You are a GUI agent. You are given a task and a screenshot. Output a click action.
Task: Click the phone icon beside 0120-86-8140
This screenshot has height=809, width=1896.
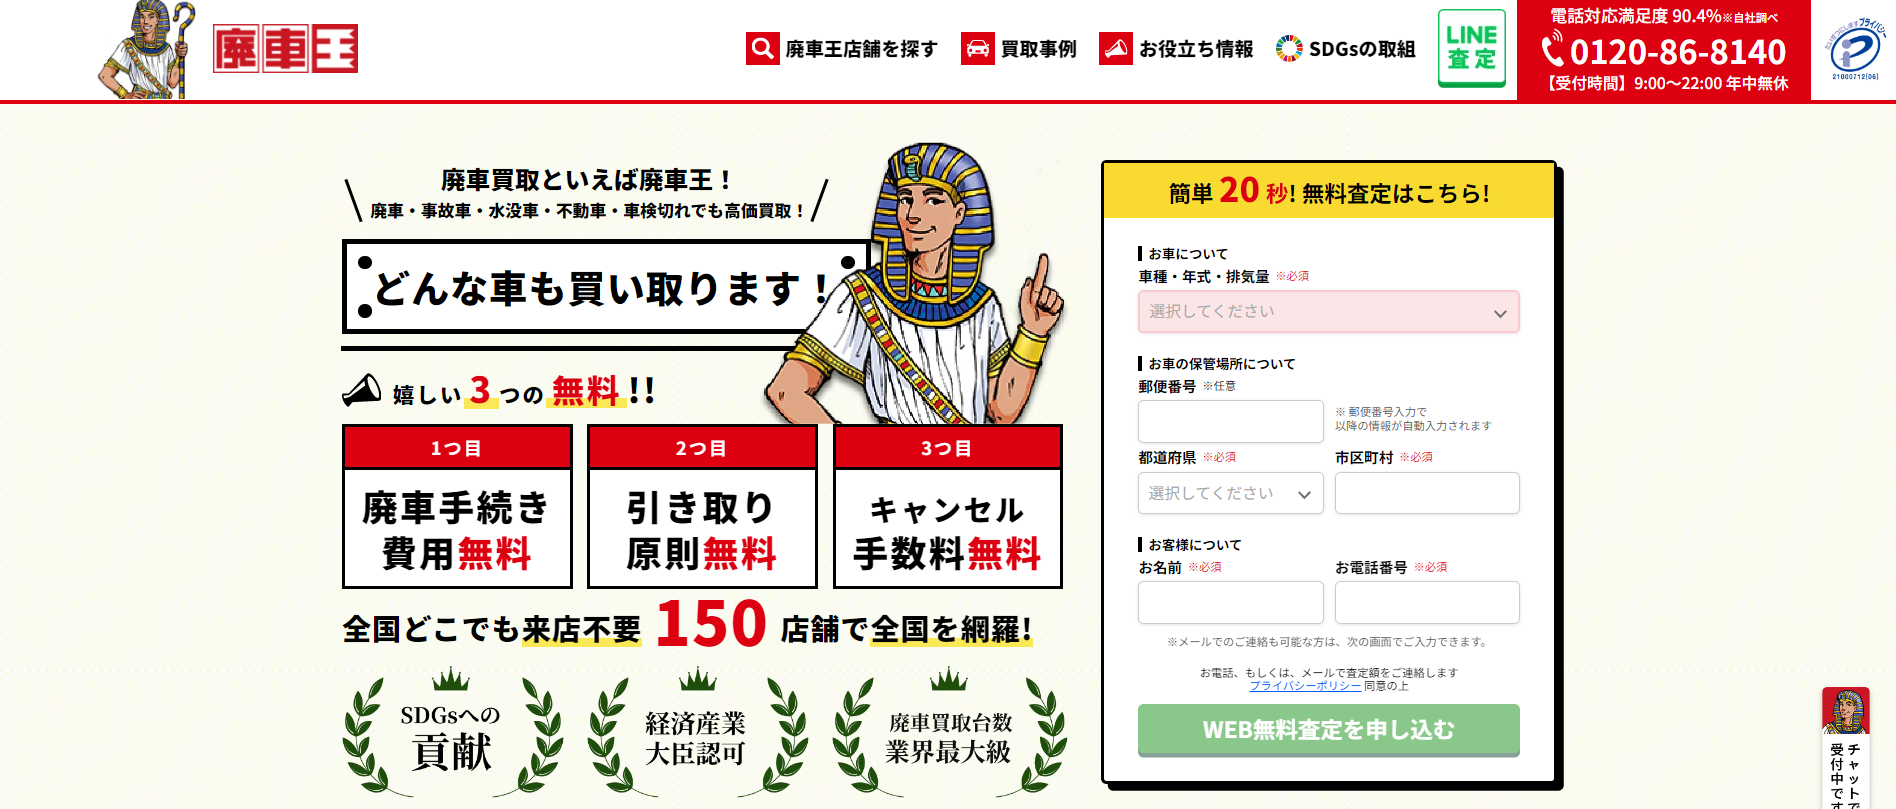tap(1552, 50)
